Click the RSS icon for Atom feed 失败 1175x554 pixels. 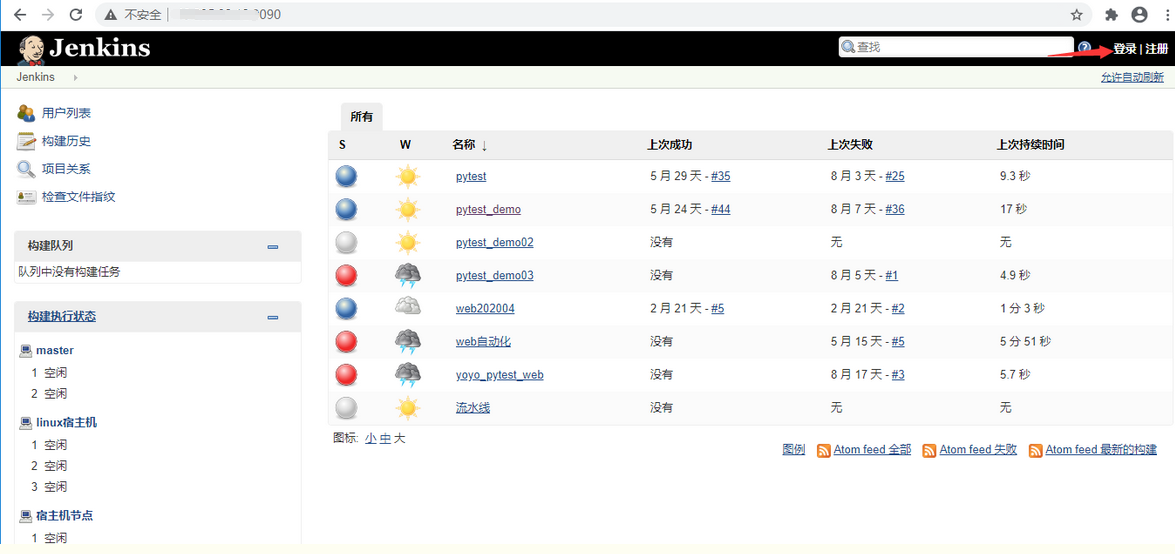click(x=929, y=451)
